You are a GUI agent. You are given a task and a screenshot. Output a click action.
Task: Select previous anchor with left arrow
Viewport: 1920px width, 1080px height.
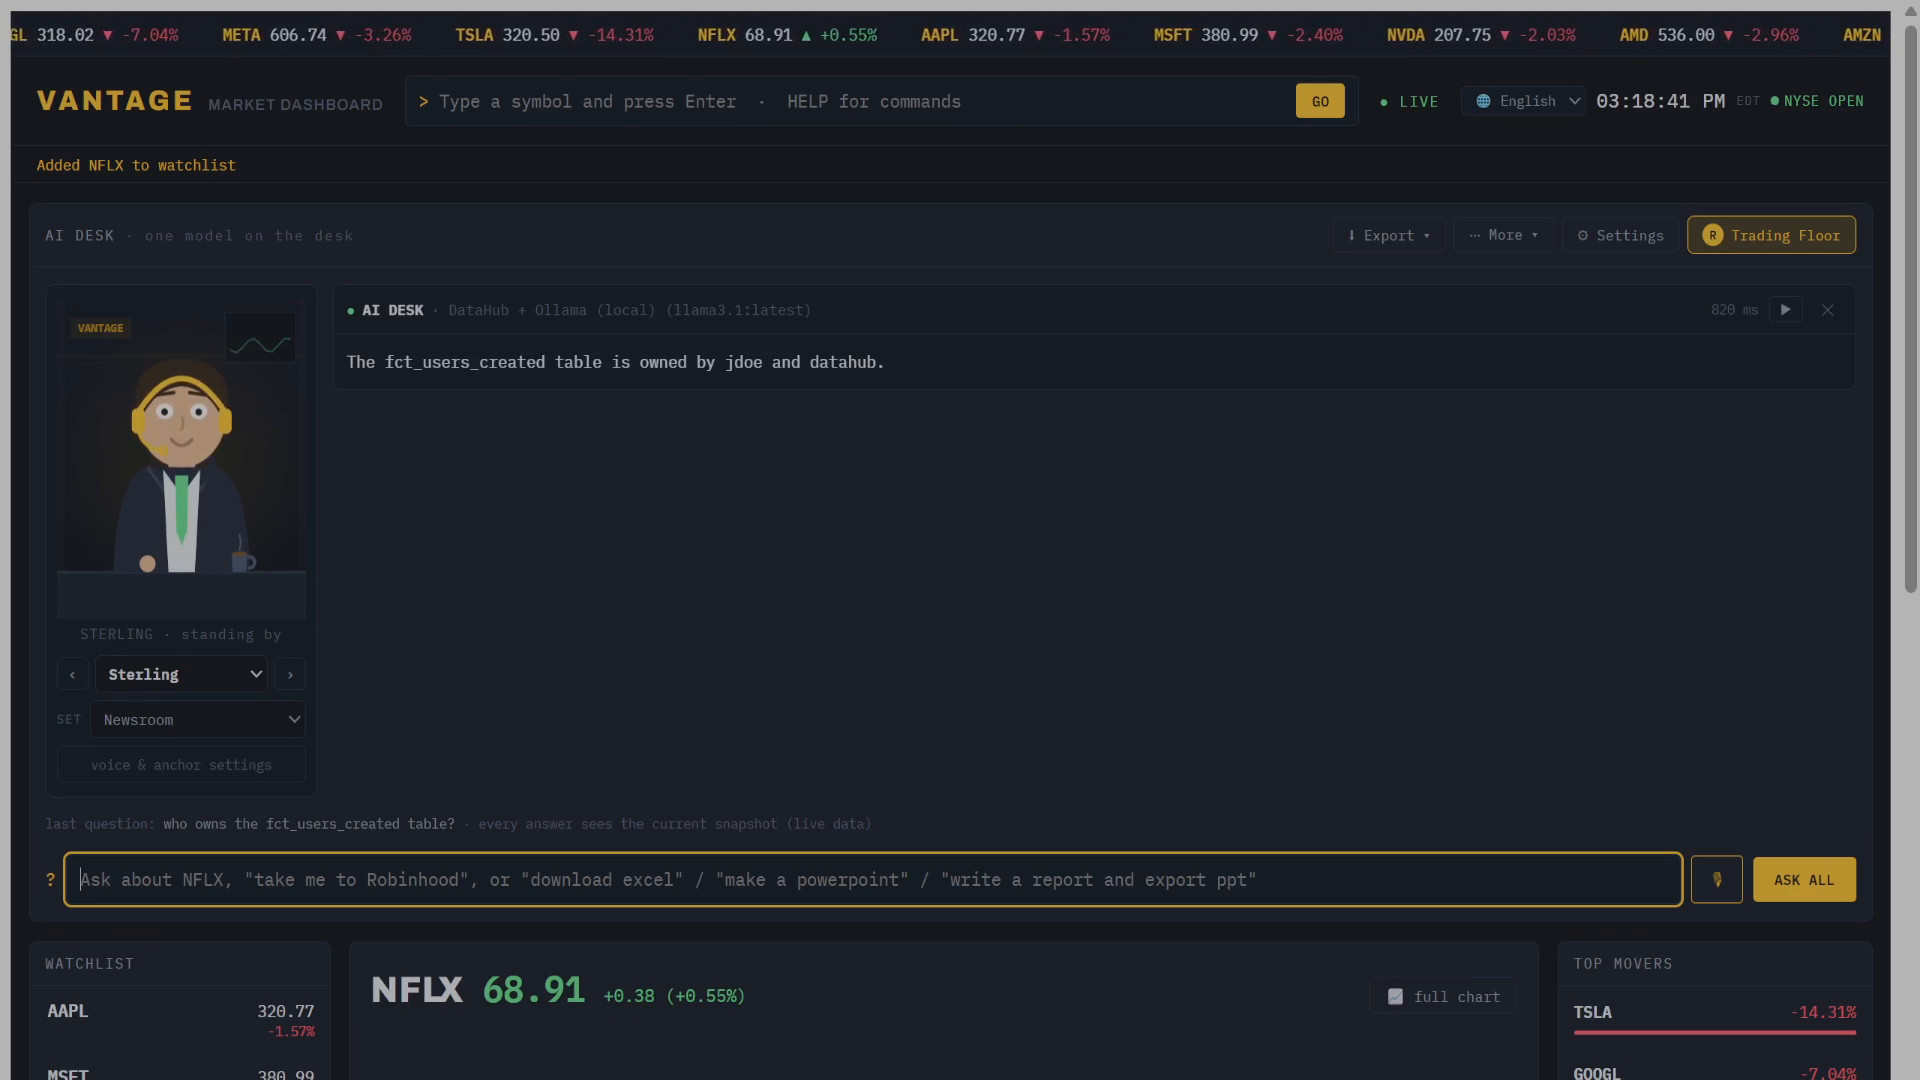pos(72,675)
